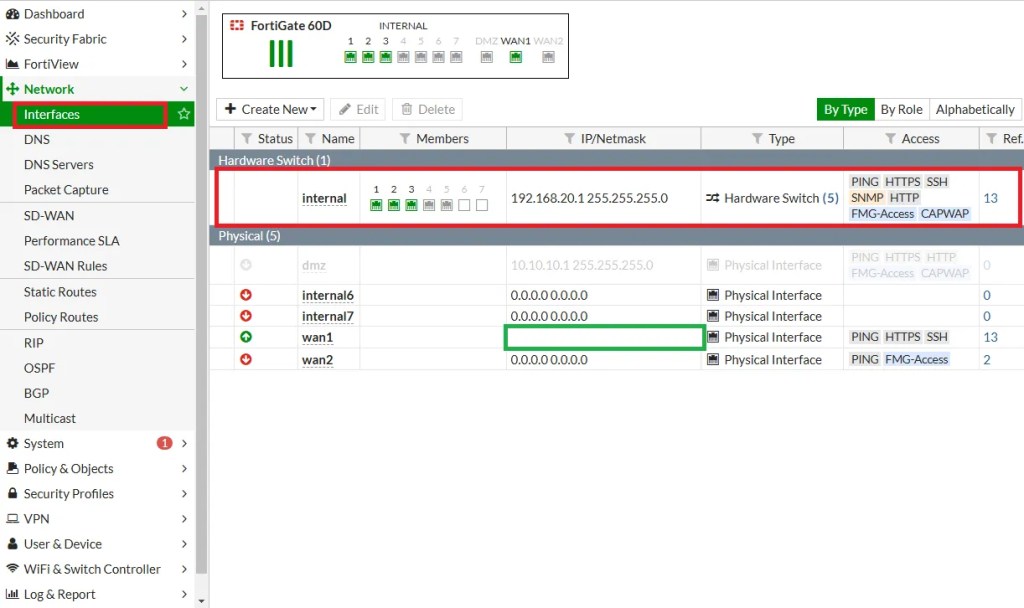The width and height of the screenshot is (1024, 608).
Task: Click the hardware switch type icon
Action: pyautogui.click(x=712, y=198)
